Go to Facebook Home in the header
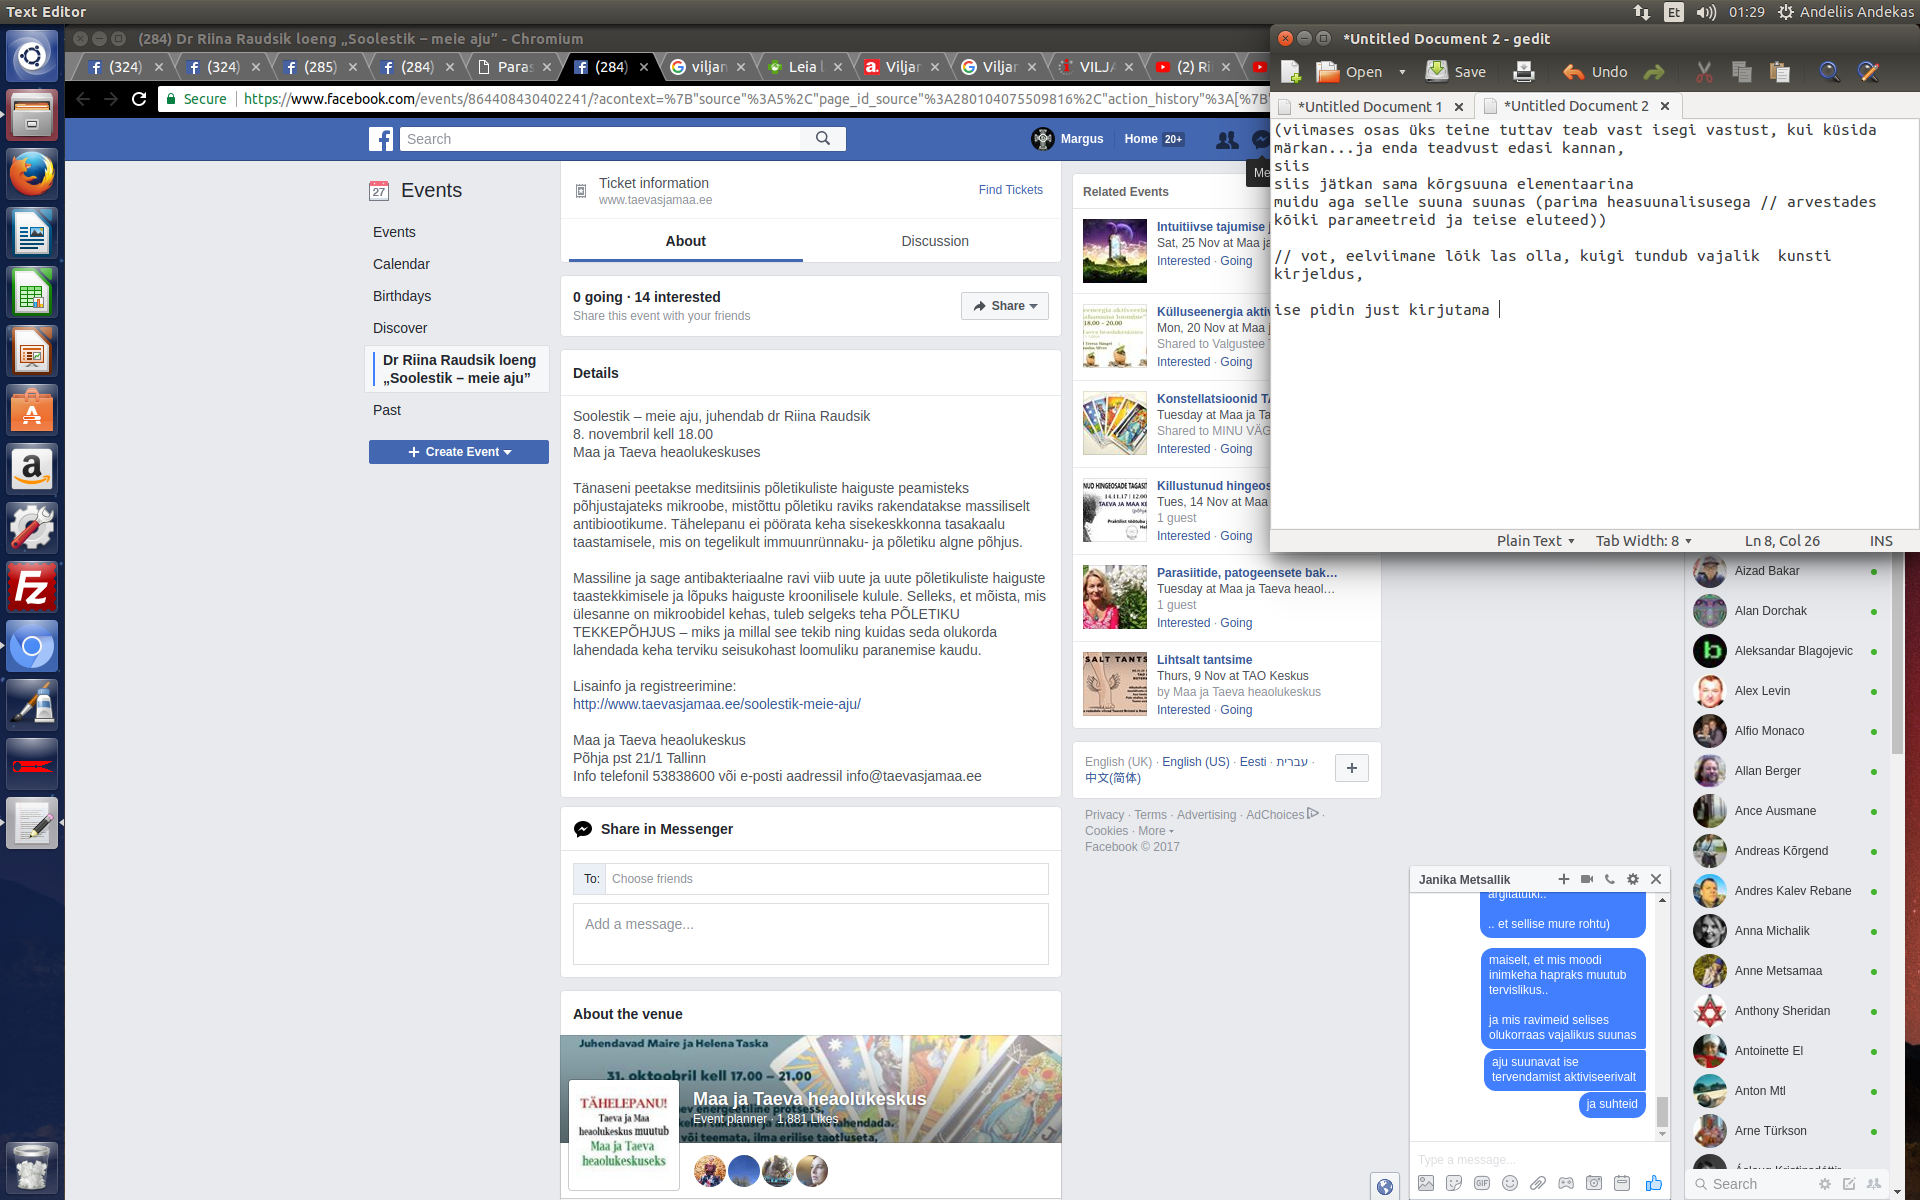1920x1200 pixels. (1140, 139)
